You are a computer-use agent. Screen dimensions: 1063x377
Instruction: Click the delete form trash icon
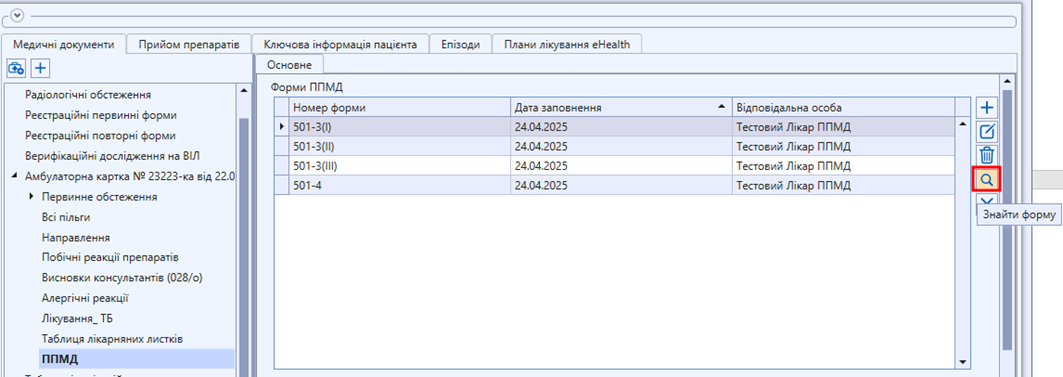pyautogui.click(x=987, y=155)
